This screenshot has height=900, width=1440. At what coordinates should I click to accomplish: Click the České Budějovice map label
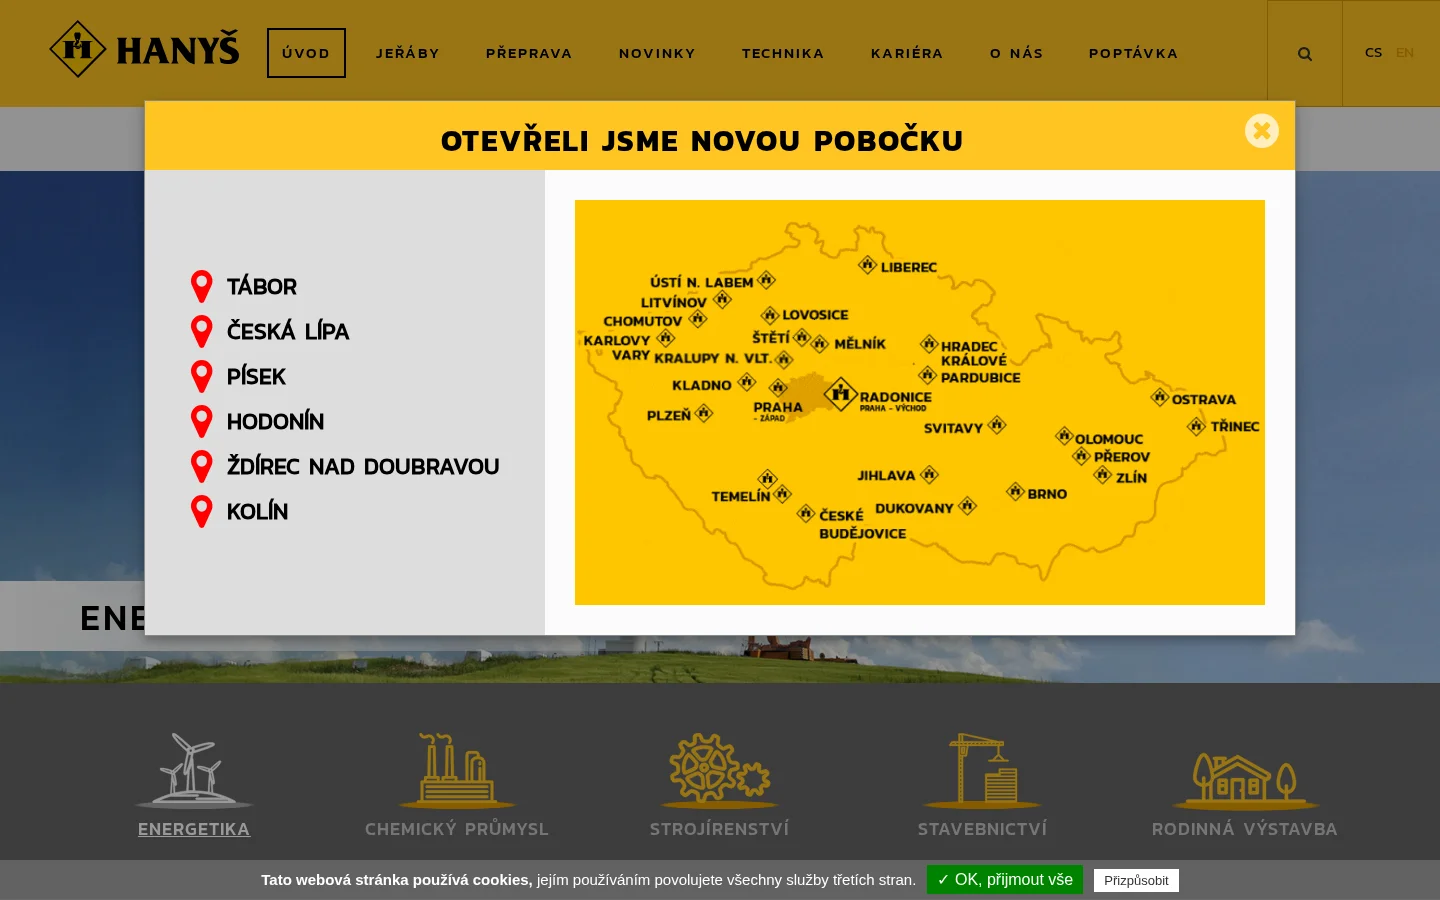point(862,525)
